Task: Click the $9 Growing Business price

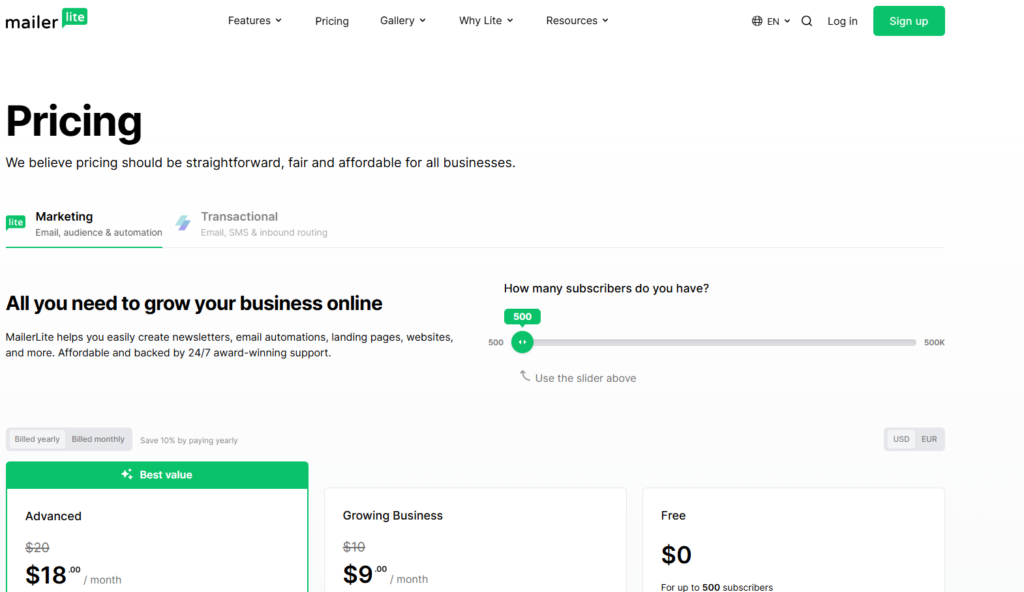Action: tap(364, 574)
